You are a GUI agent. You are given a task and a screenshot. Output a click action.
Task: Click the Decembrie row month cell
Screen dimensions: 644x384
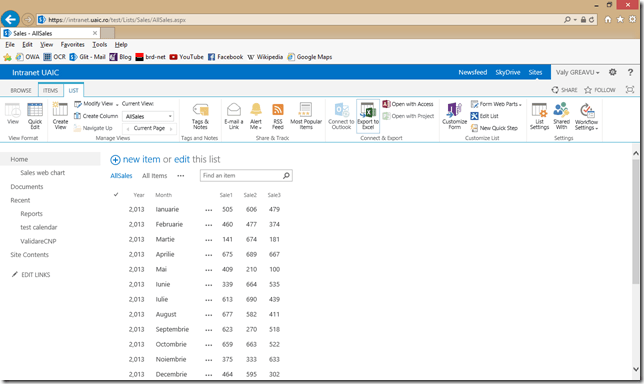click(x=171, y=375)
